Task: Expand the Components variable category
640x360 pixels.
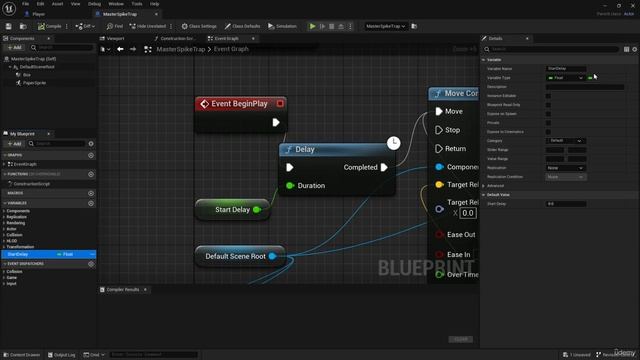Action: pyautogui.click(x=4, y=211)
